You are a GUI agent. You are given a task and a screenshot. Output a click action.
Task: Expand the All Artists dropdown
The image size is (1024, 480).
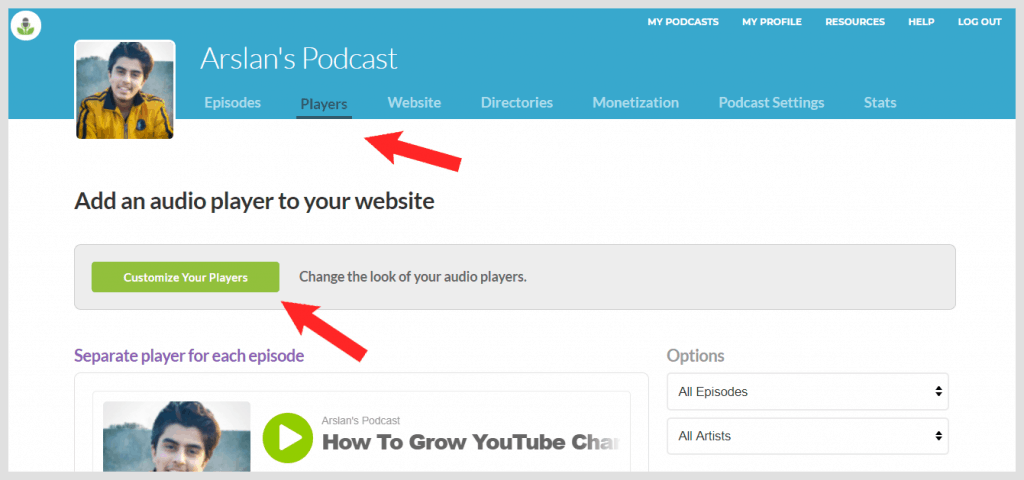point(807,436)
